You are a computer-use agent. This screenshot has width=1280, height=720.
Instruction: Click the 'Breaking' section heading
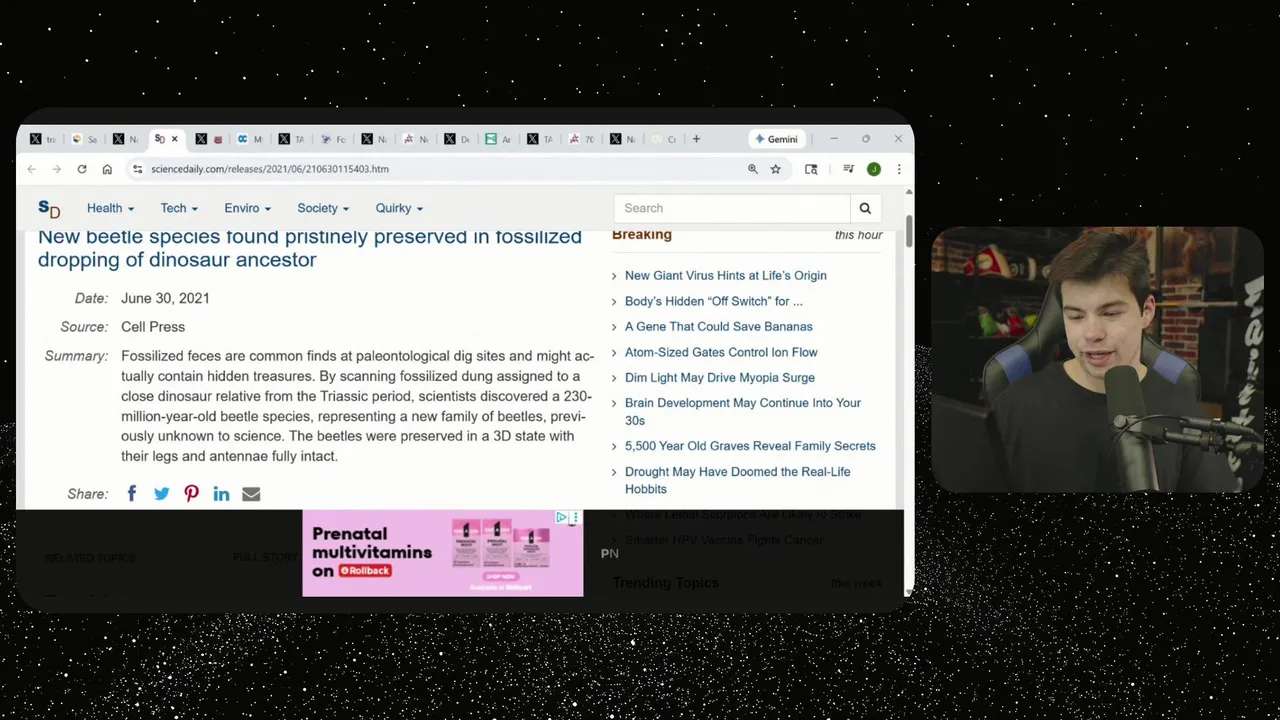point(642,234)
